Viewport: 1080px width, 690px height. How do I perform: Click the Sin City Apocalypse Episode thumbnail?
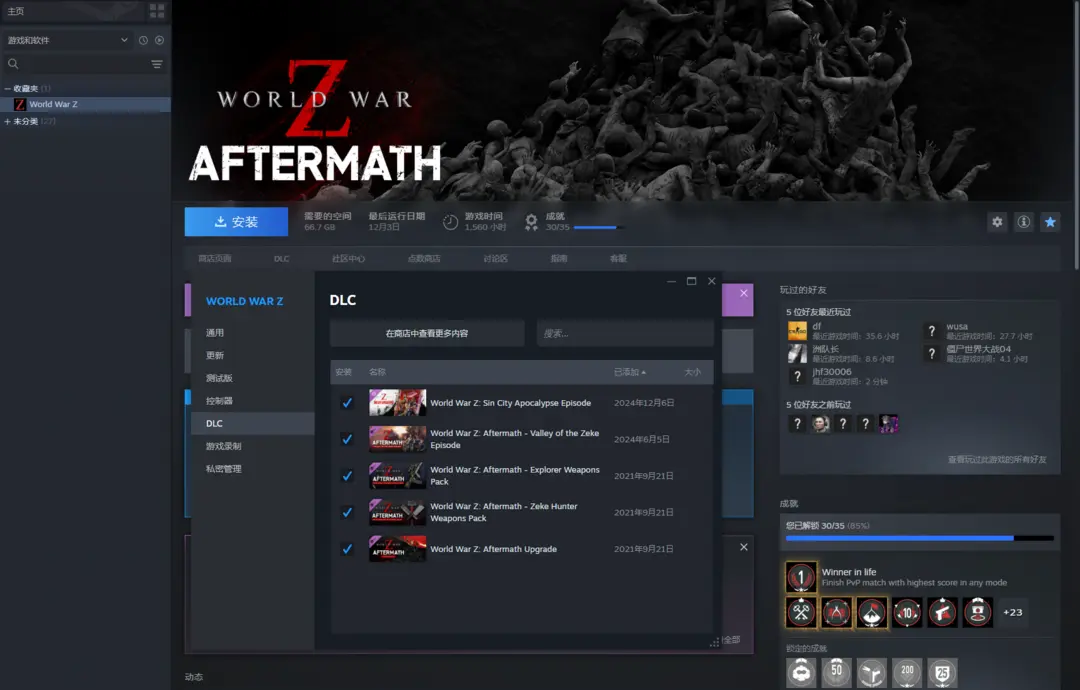click(x=397, y=403)
